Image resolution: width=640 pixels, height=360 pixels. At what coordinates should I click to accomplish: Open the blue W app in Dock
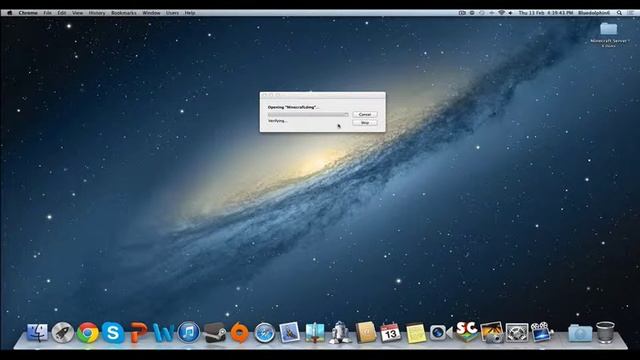tap(163, 333)
